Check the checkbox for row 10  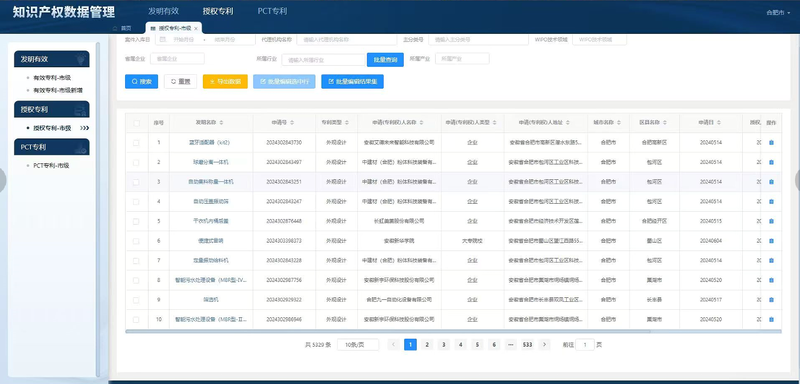(x=136, y=320)
